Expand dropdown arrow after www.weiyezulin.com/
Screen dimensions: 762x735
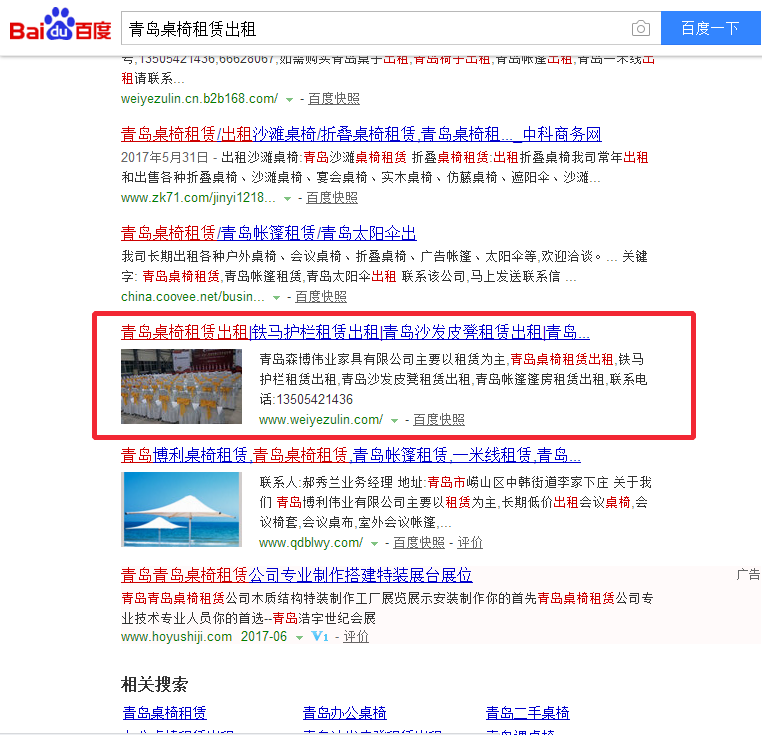[x=394, y=420]
